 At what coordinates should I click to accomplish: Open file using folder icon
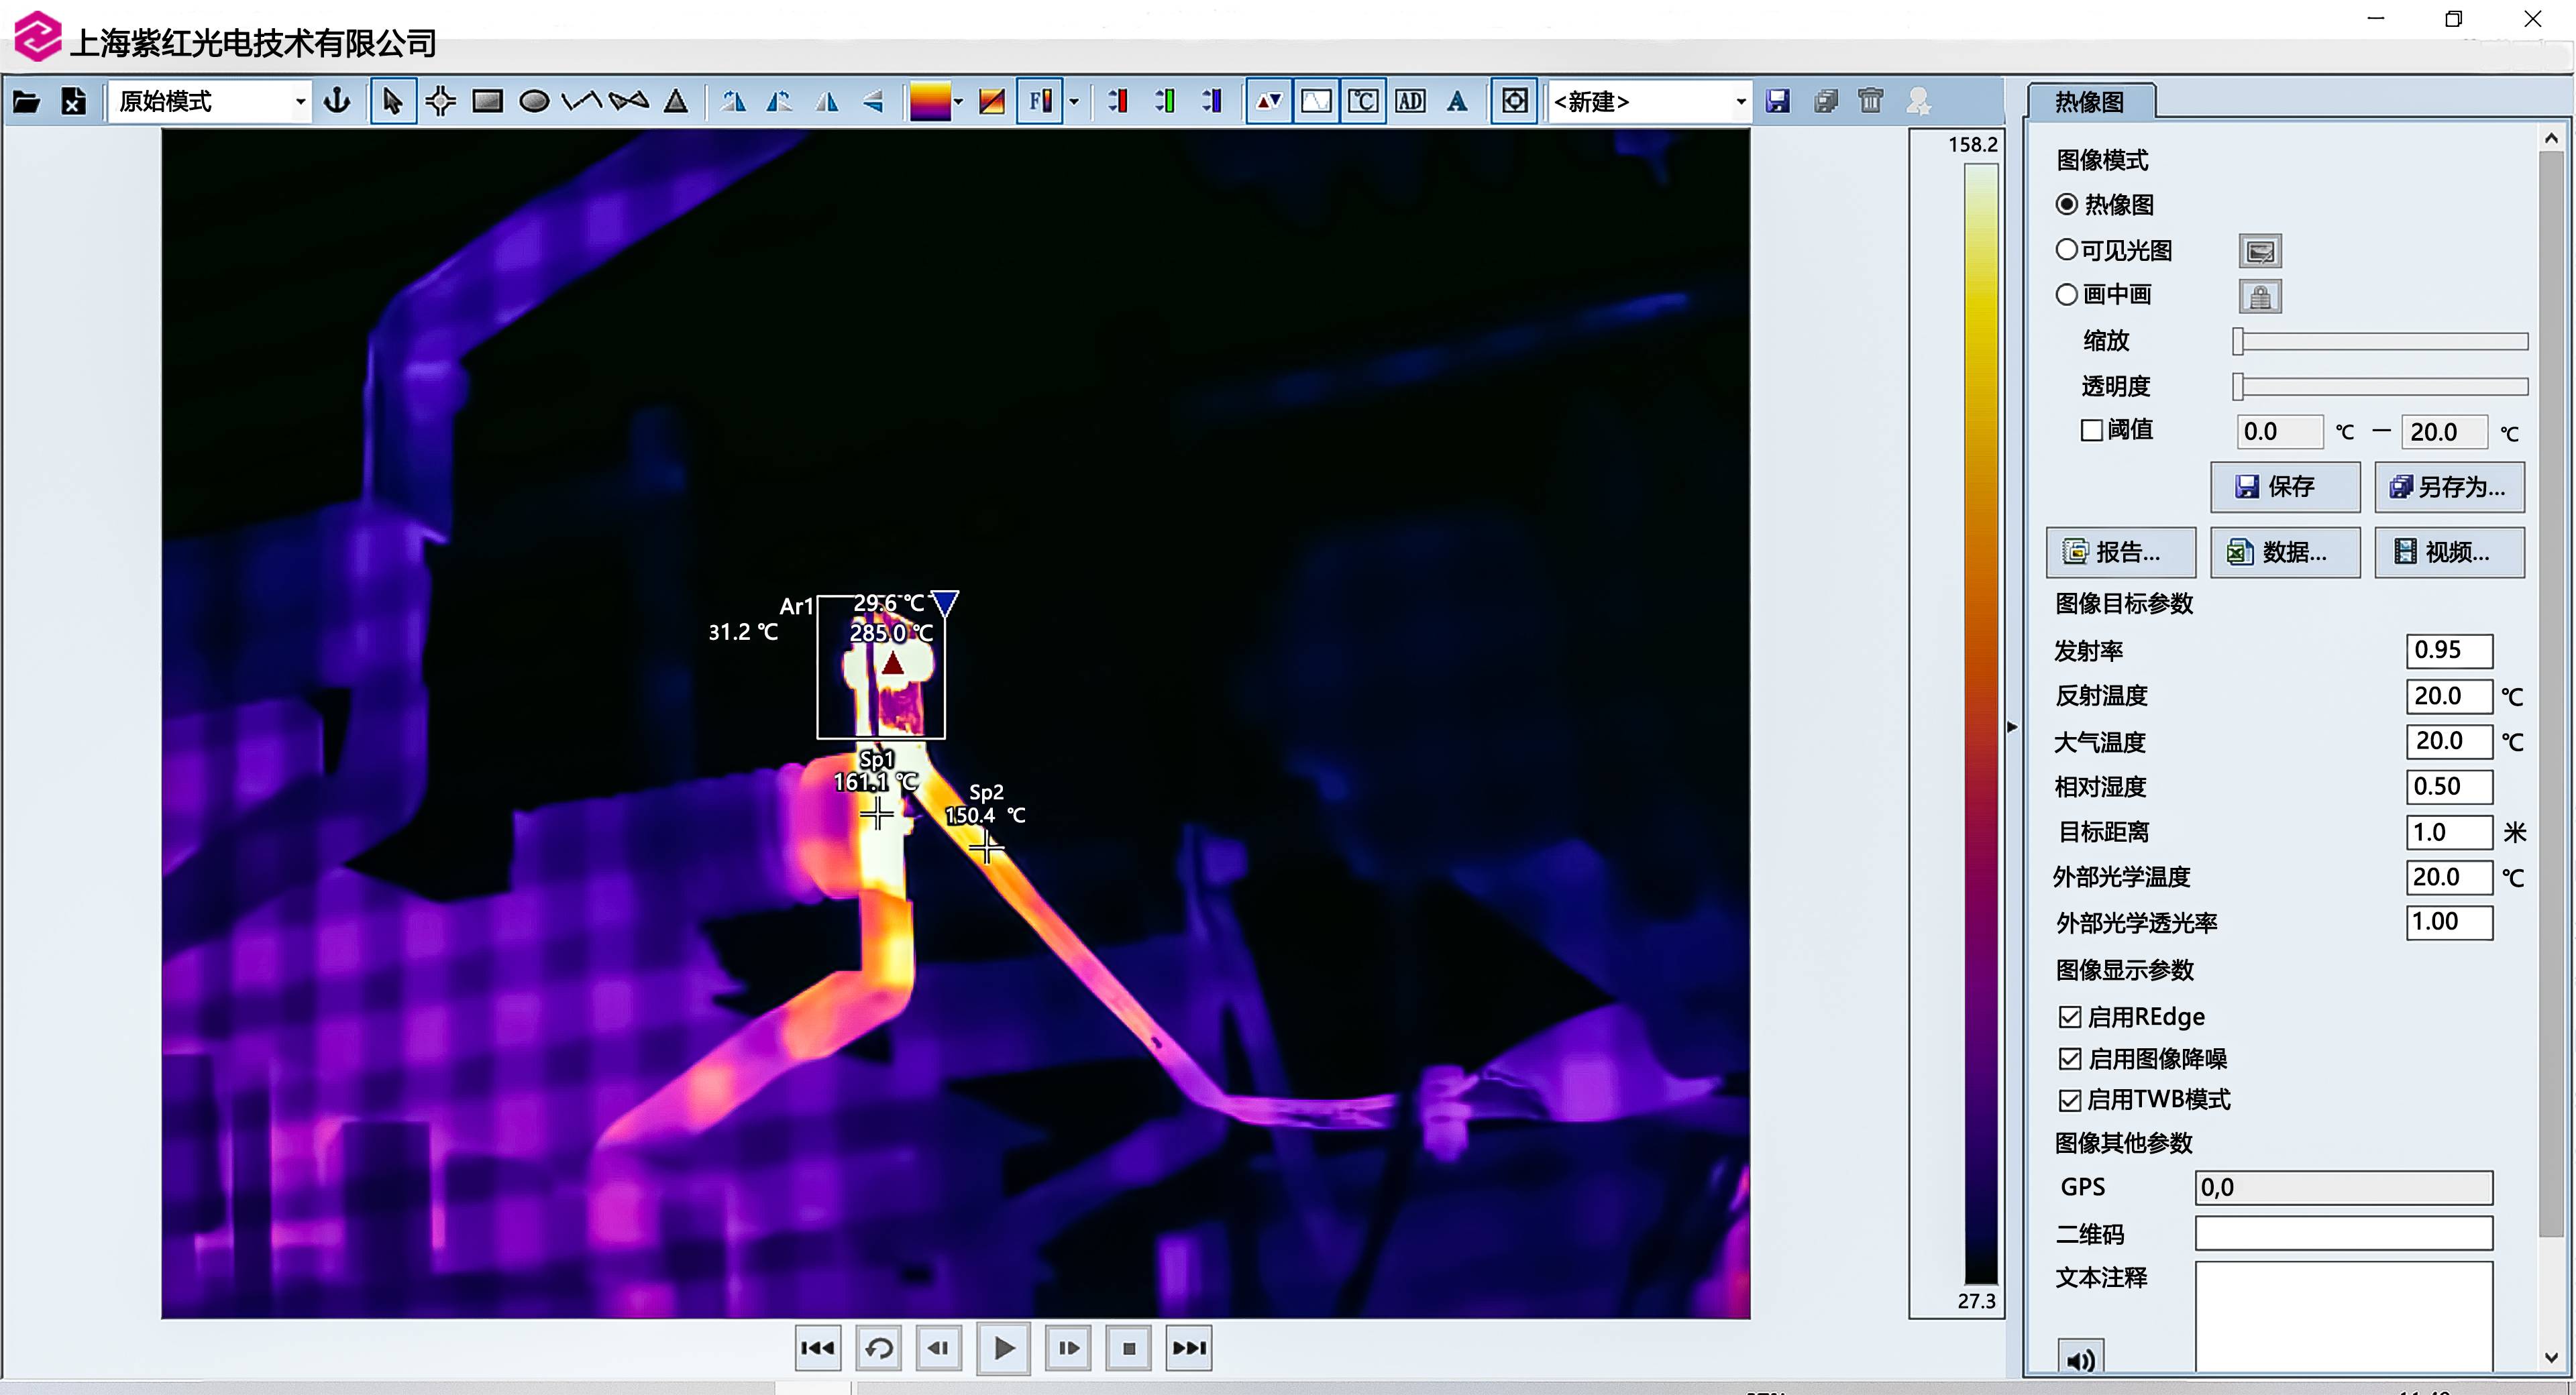pyautogui.click(x=26, y=101)
